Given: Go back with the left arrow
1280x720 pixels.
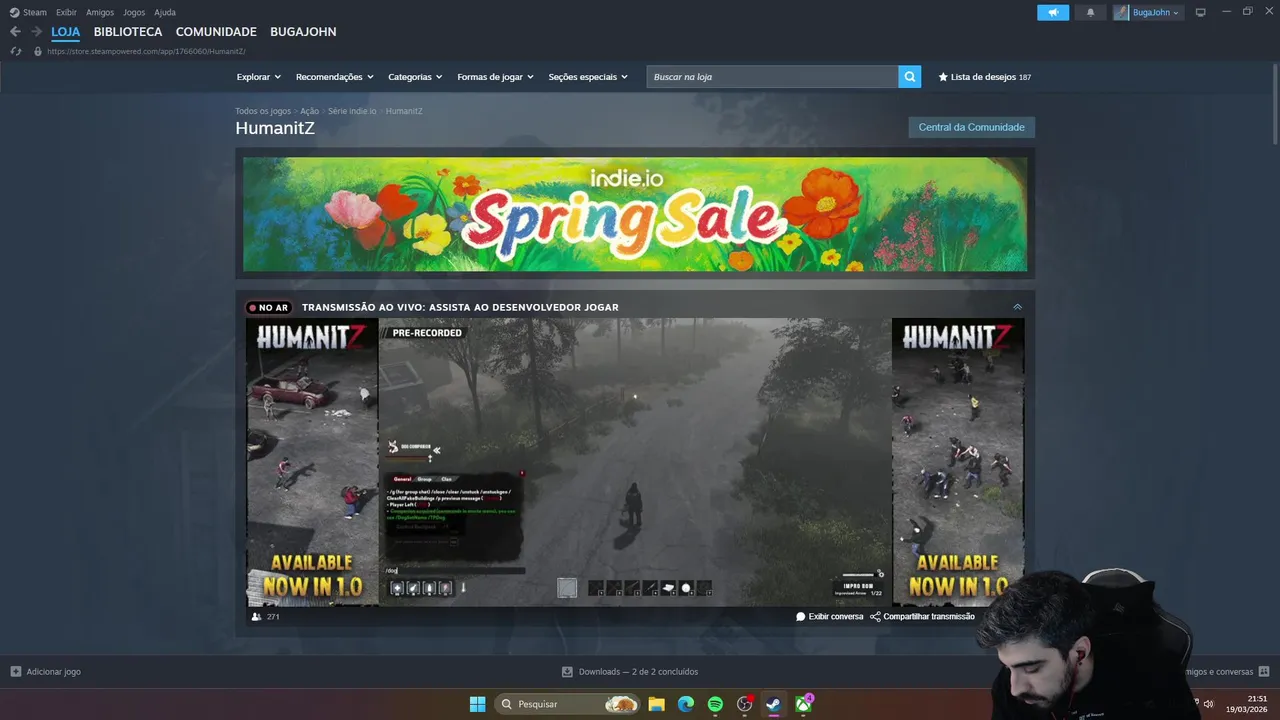Looking at the screenshot, I should click(x=15, y=32).
